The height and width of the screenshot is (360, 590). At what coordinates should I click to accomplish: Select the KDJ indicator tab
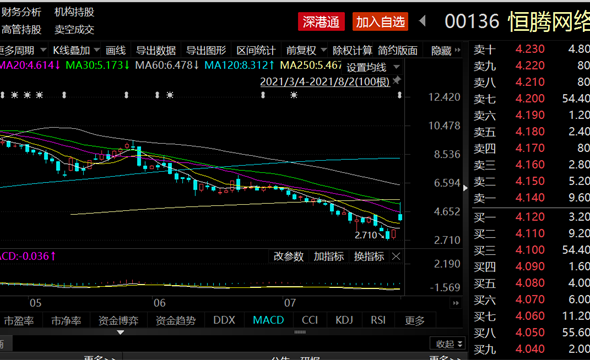coord(344,320)
